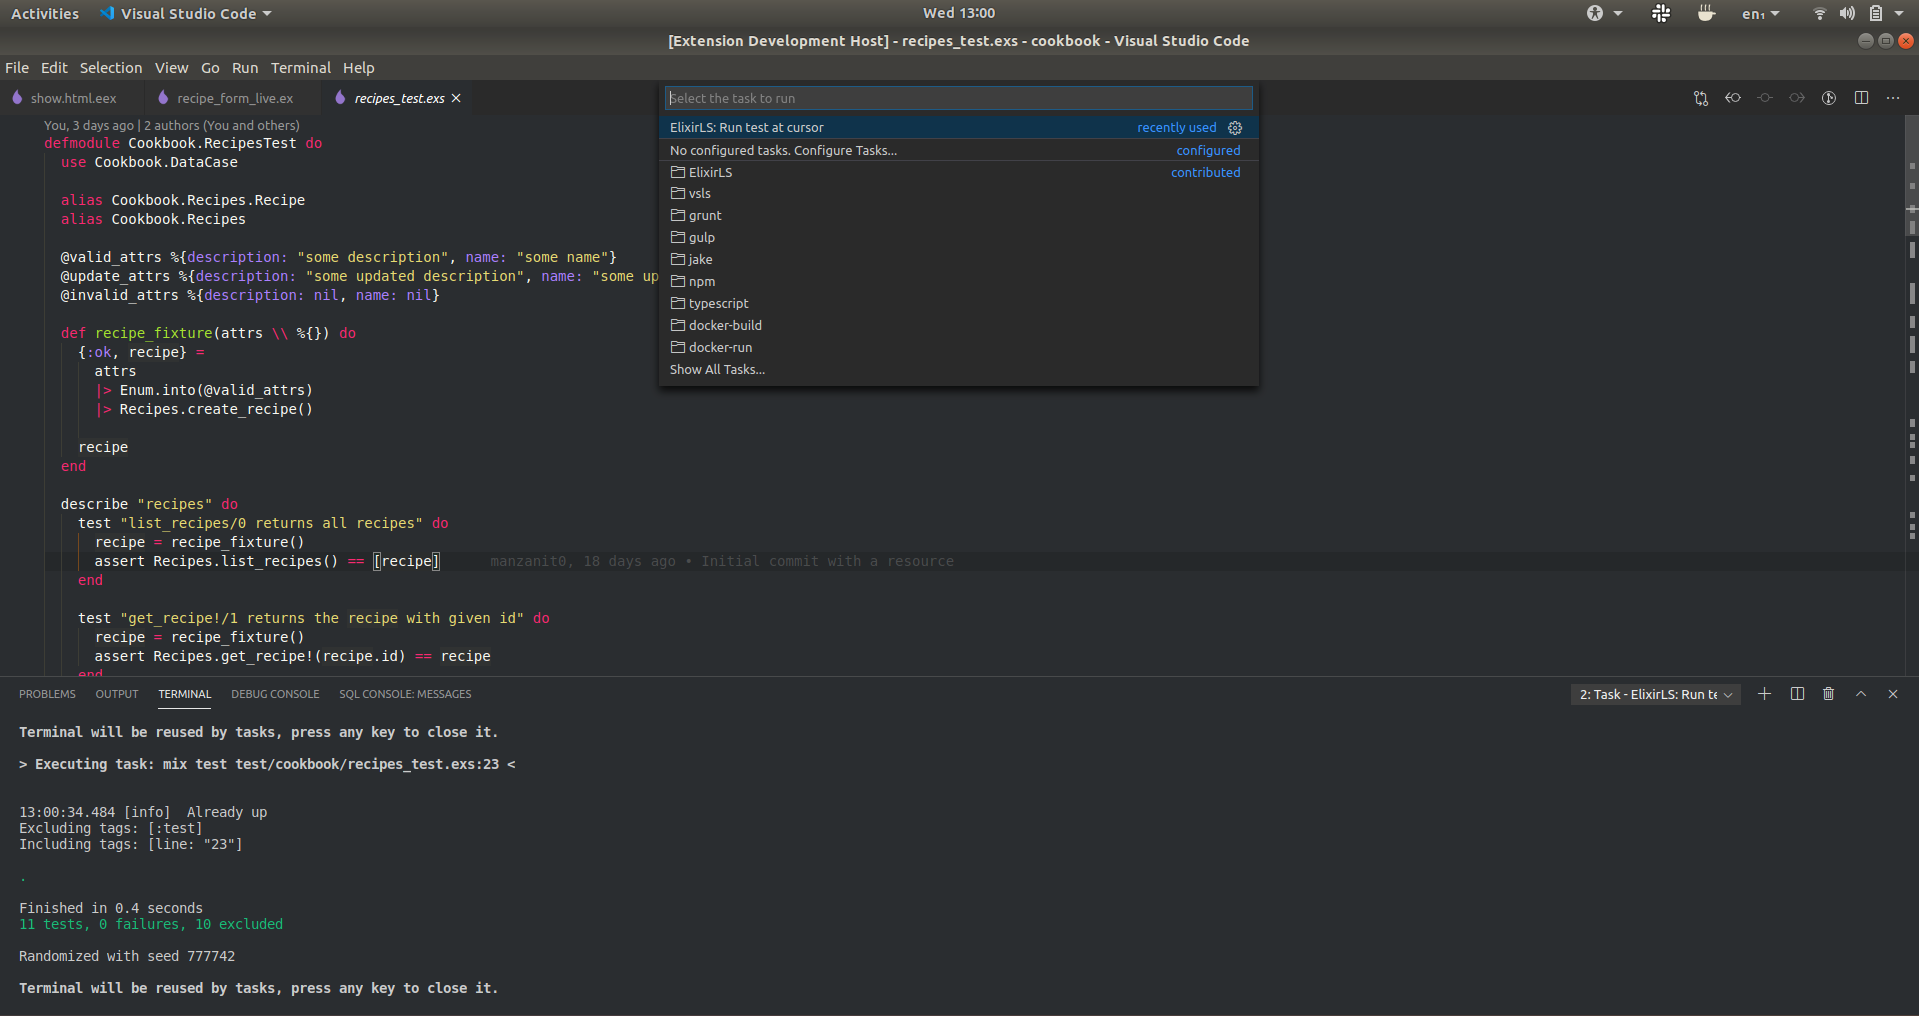The image size is (1919, 1016).
Task: Click the battery status icon
Action: [x=1876, y=13]
